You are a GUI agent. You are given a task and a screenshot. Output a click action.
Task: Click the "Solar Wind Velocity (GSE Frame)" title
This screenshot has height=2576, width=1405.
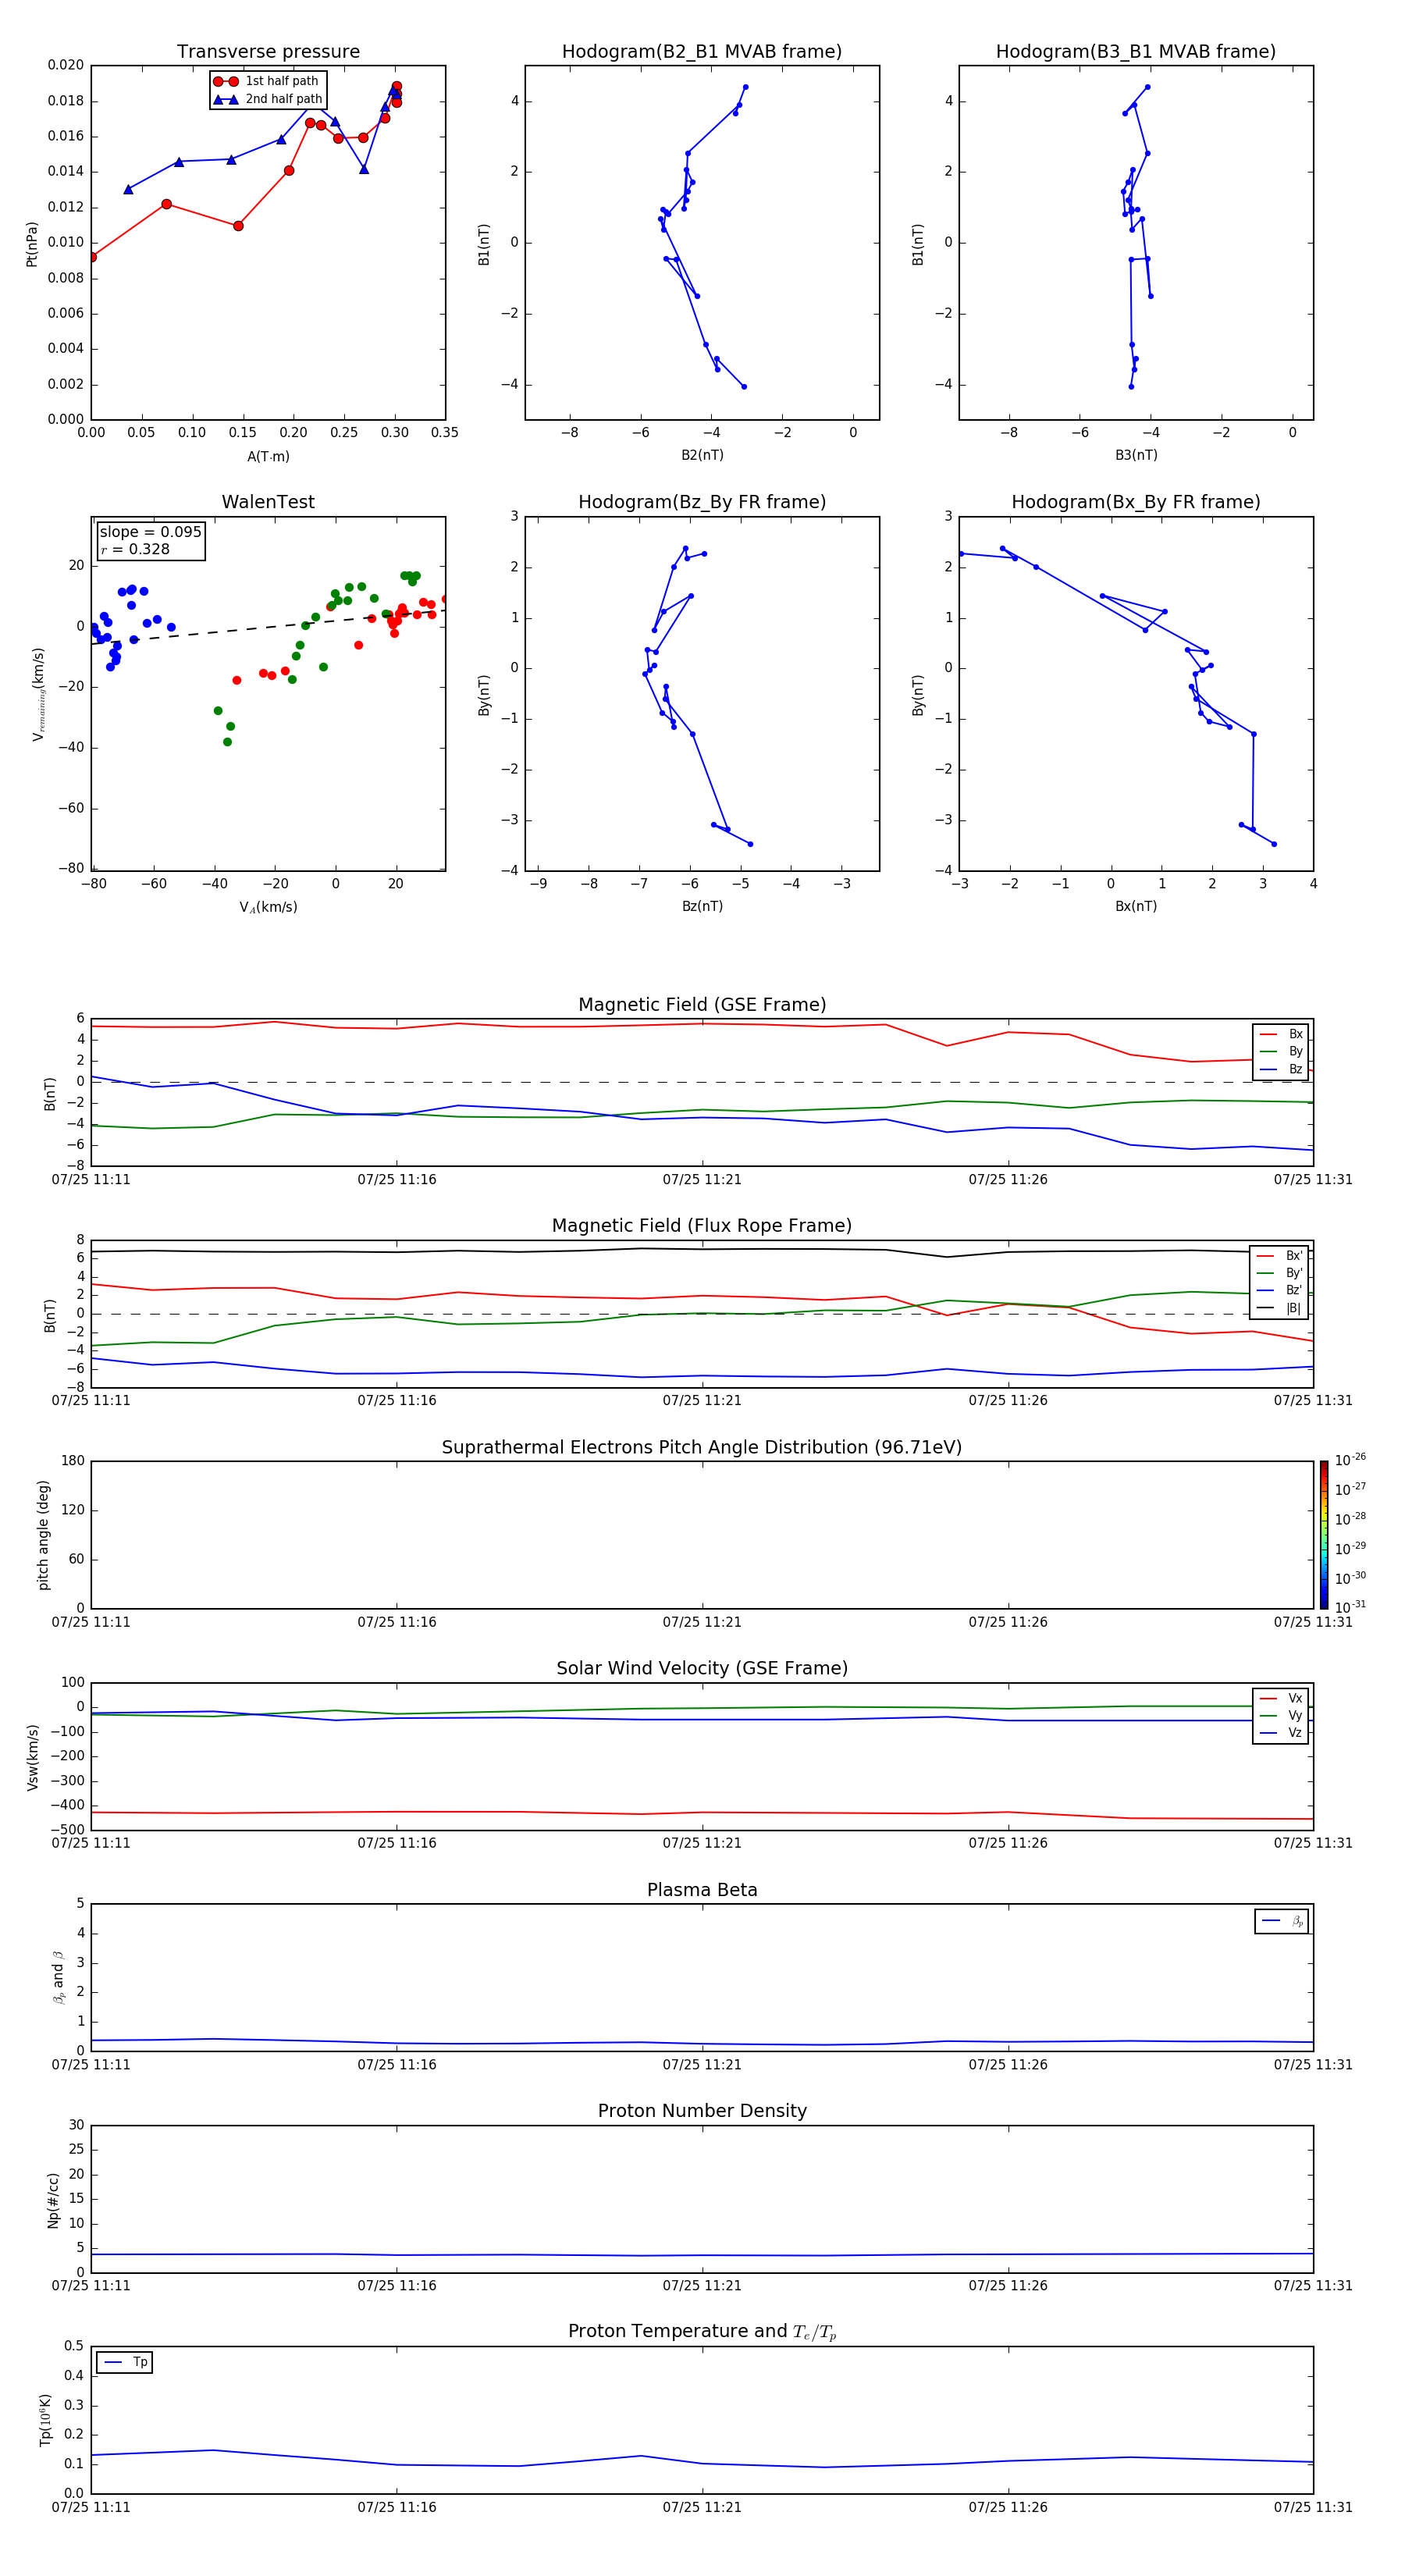(x=702, y=1669)
